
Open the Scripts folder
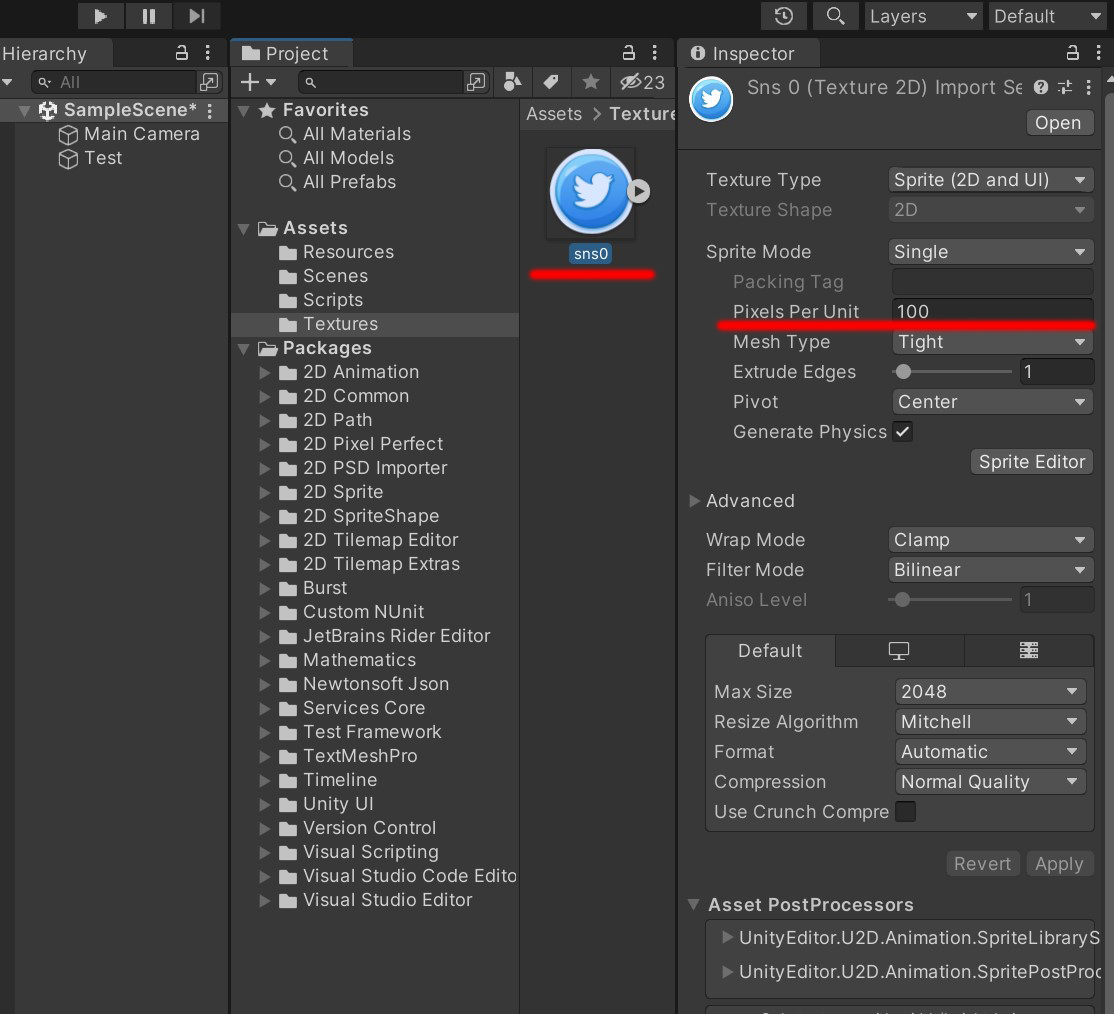320,300
